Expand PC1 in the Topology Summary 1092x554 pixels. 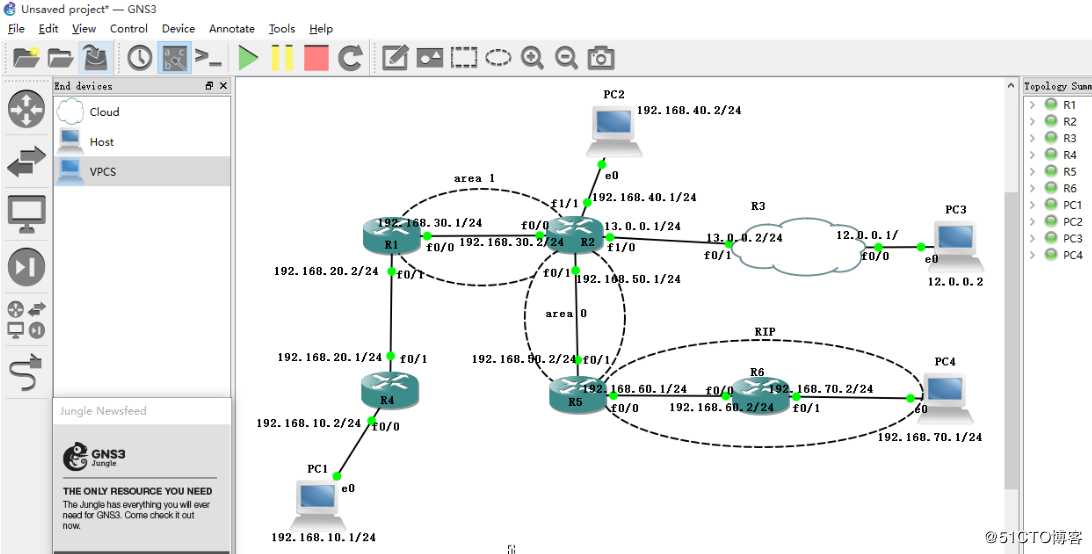coord(1032,205)
